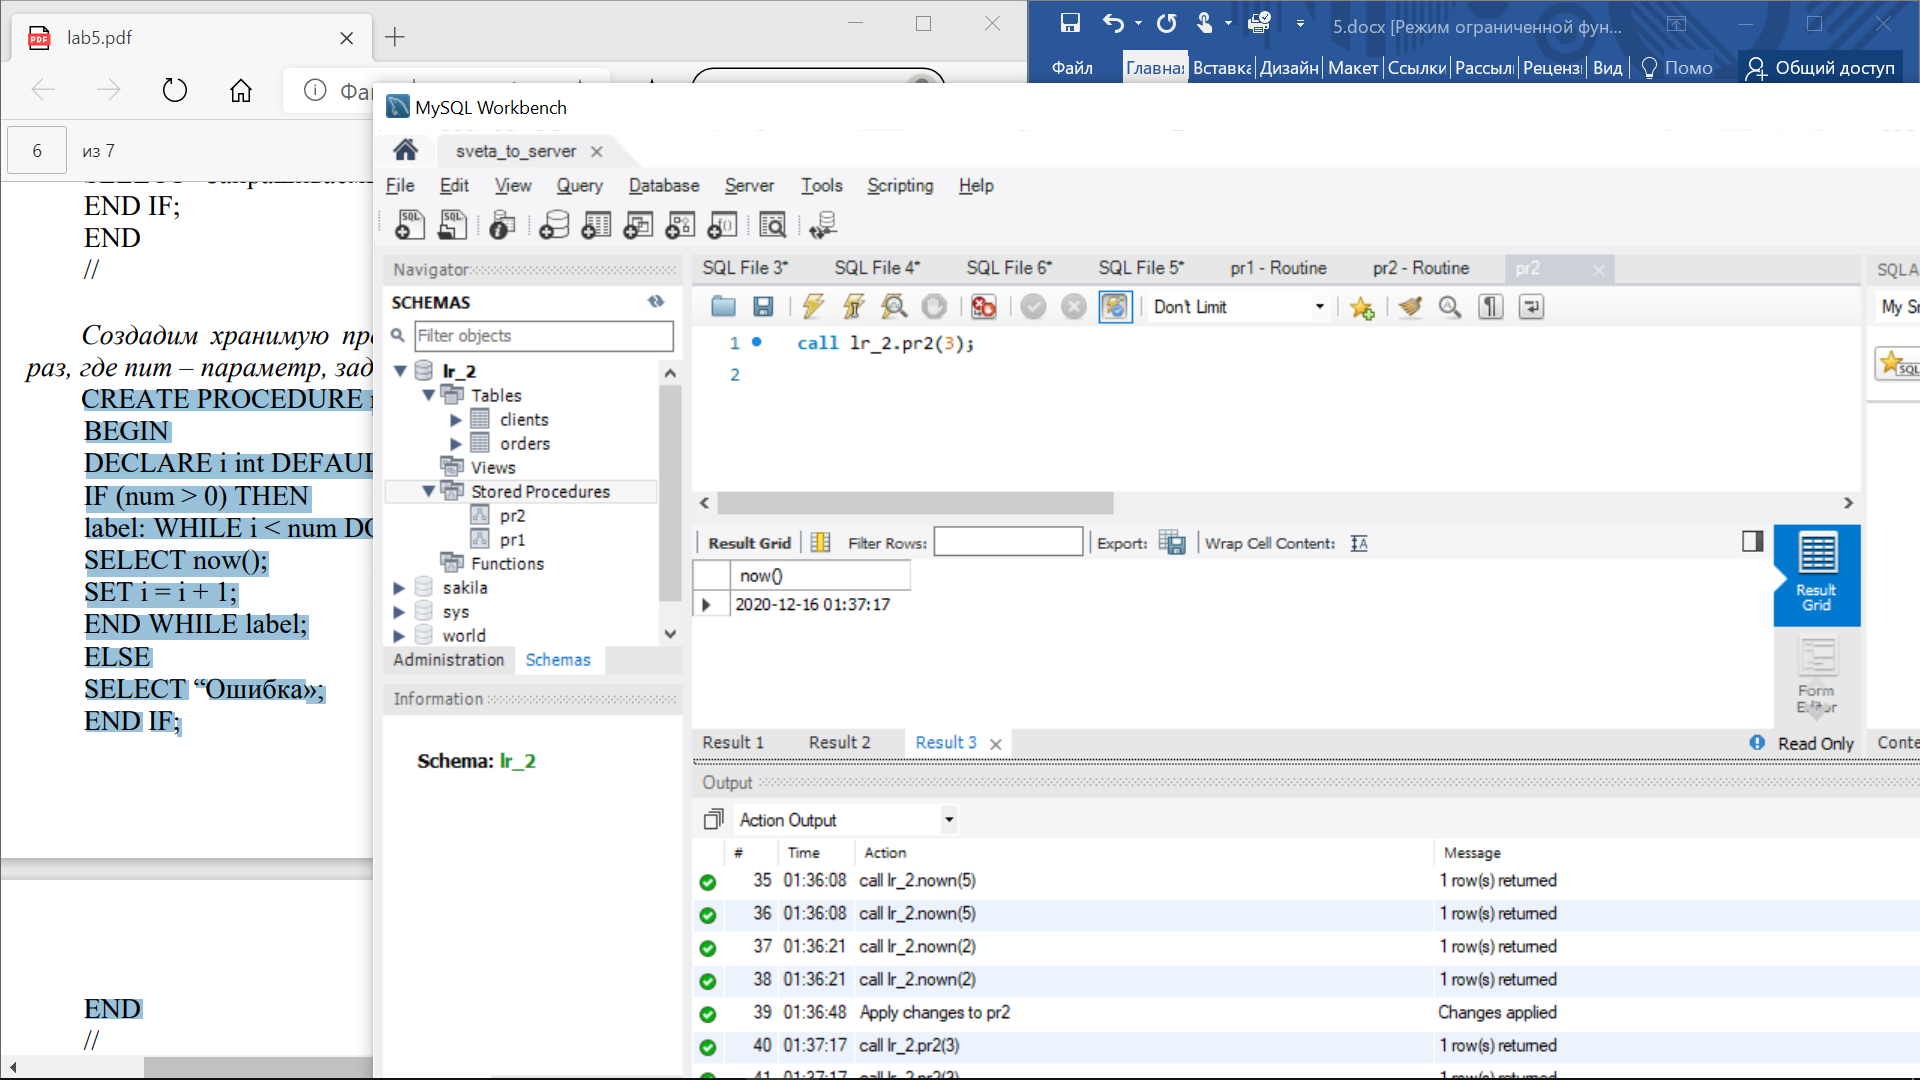Collapse the lr_2 schema node

pos(400,371)
